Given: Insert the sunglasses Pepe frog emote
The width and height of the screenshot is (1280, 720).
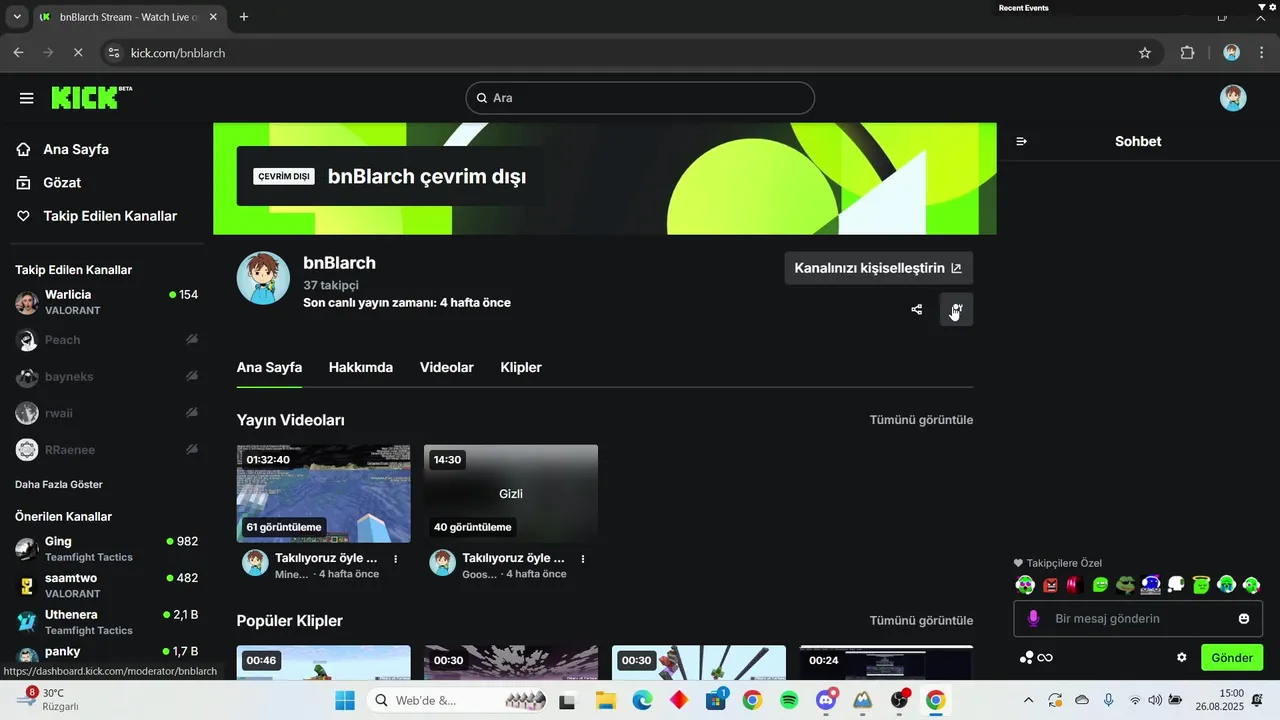Looking at the screenshot, I should point(1126,585).
